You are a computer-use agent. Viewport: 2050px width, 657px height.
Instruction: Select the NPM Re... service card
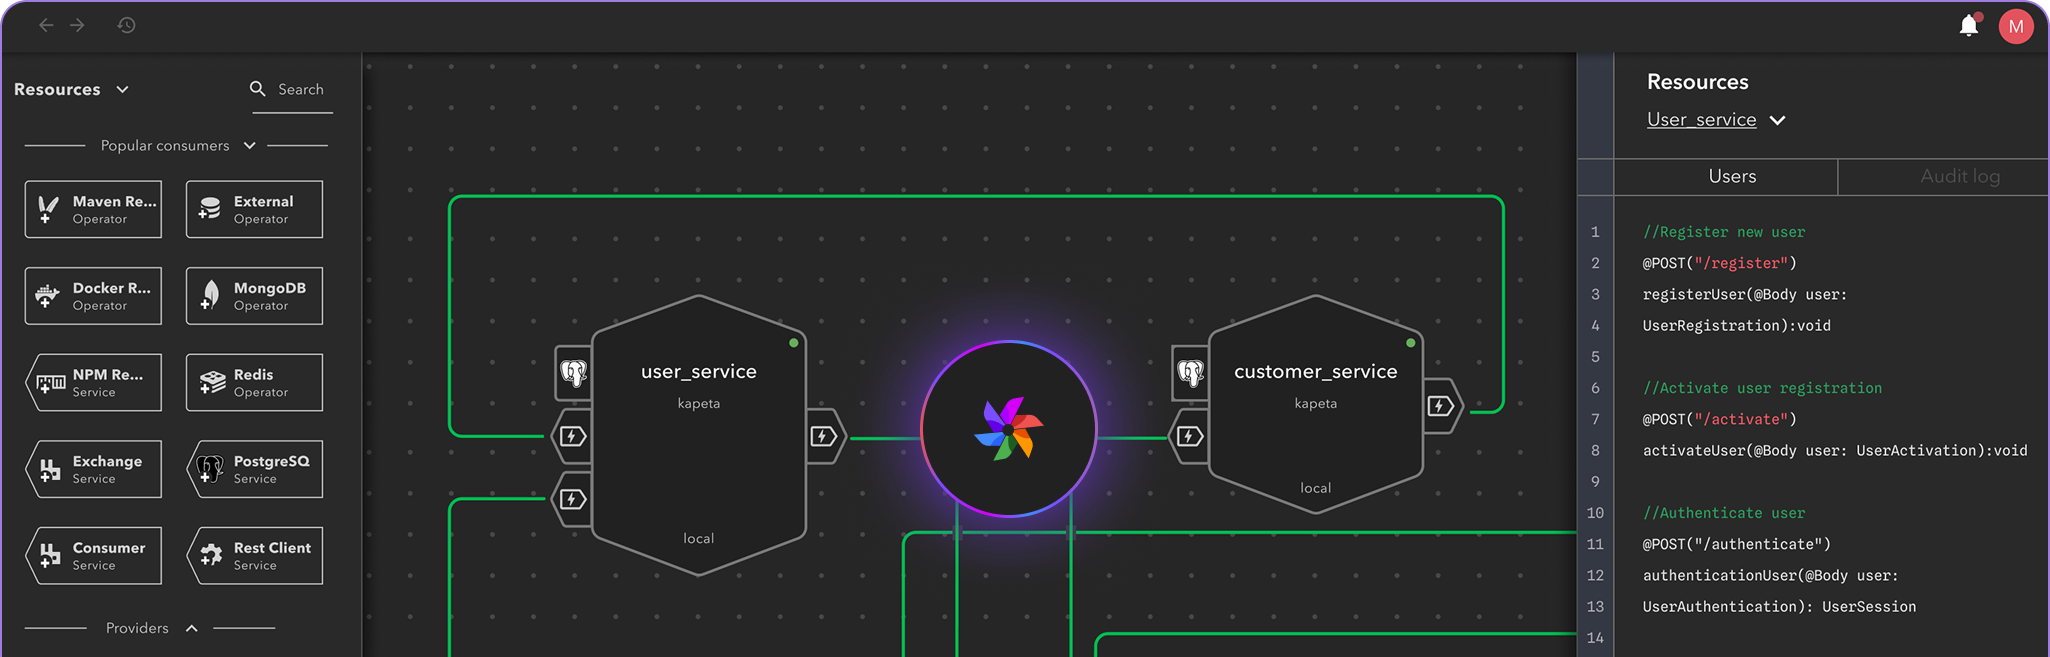[93, 382]
